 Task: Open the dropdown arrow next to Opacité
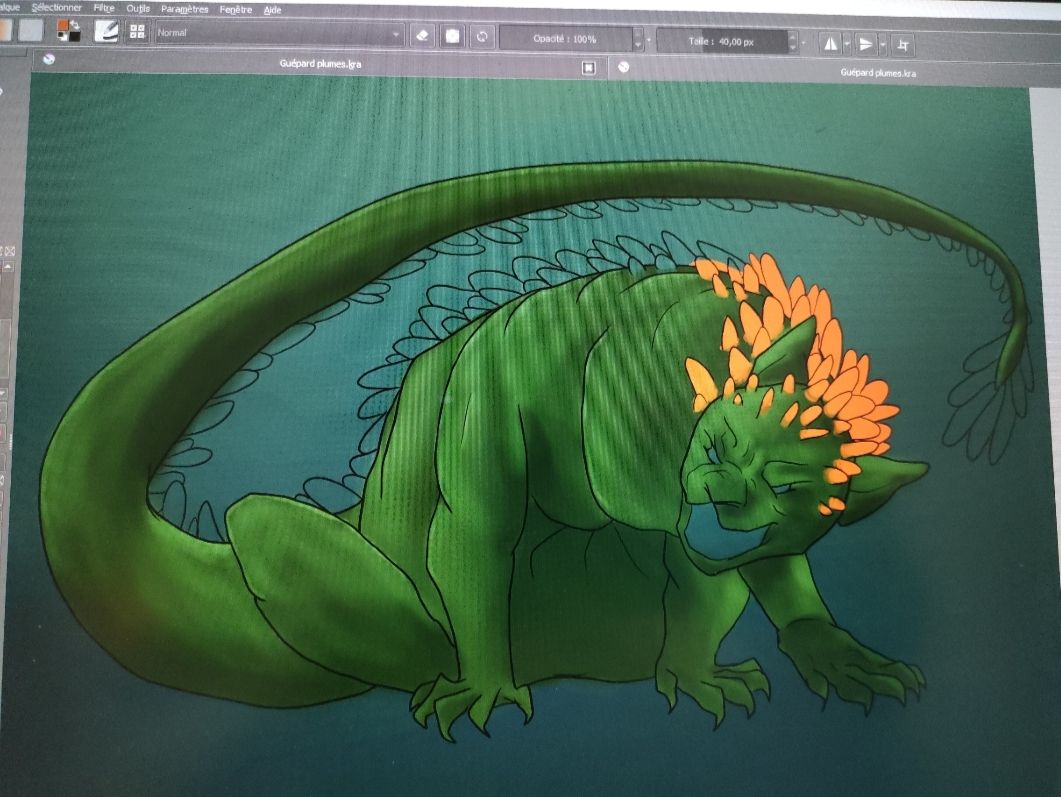pos(649,40)
